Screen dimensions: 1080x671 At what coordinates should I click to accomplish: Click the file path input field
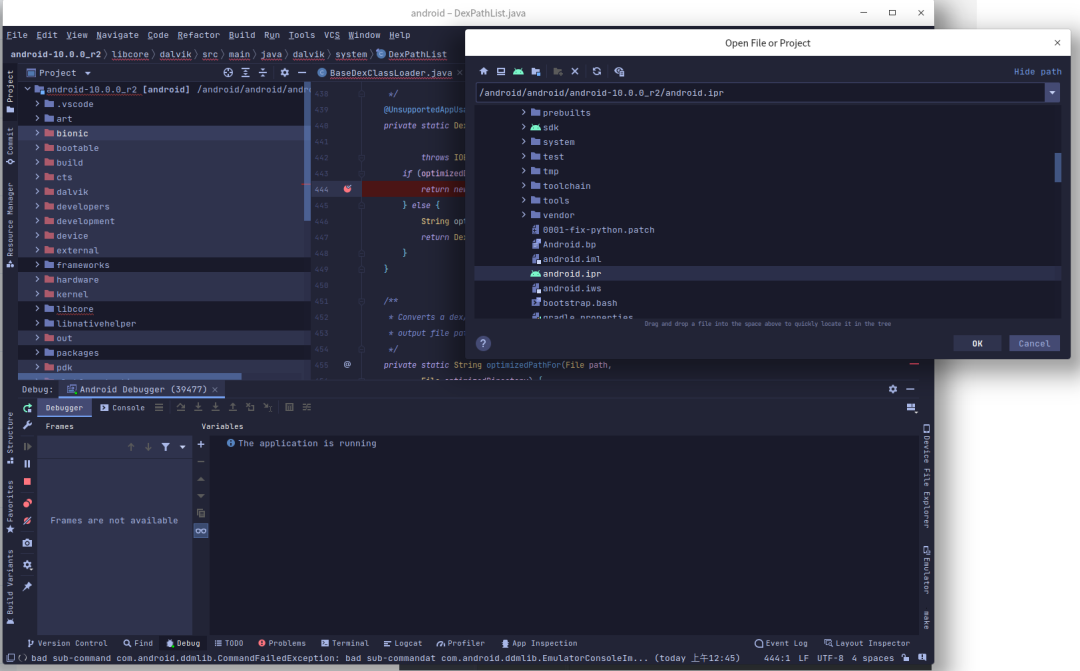point(760,93)
